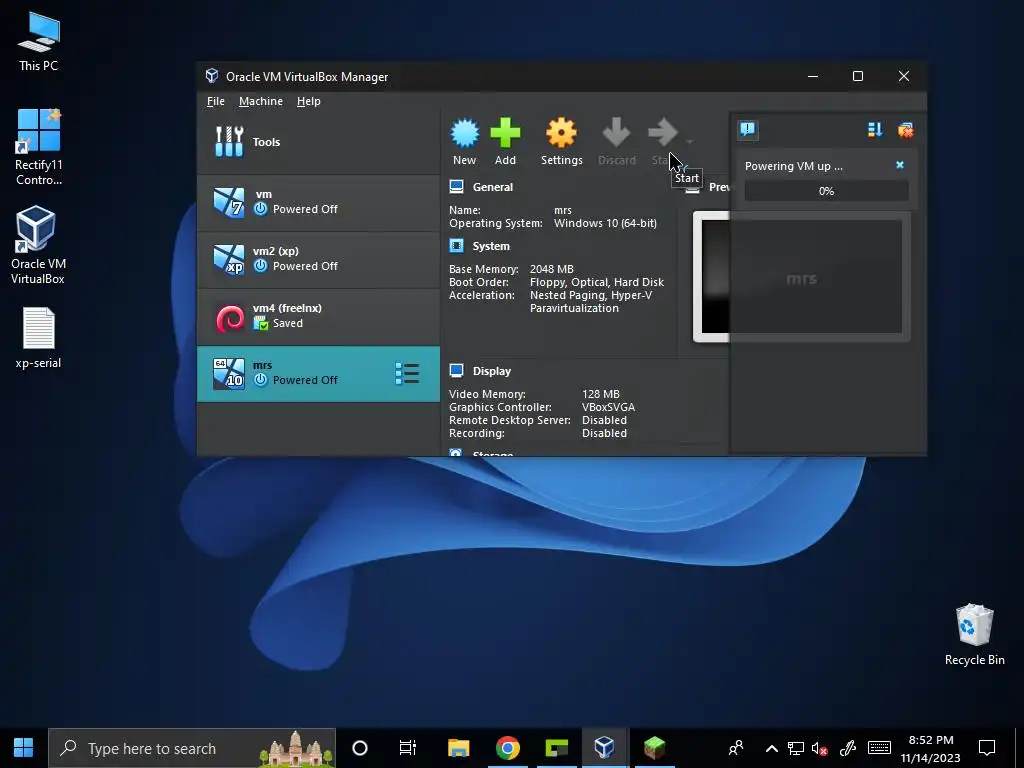
Task: Open Cortana circle on taskbar
Action: [360, 748]
